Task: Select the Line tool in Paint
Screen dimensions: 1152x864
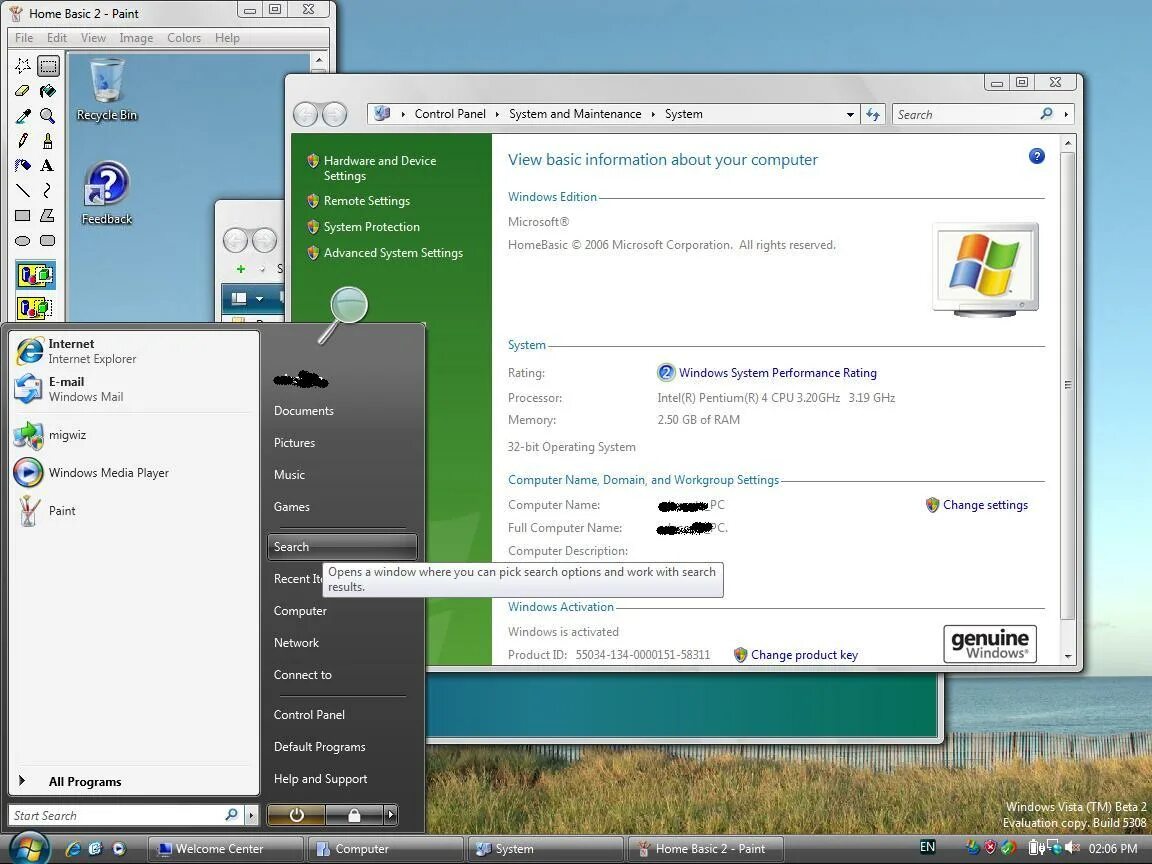Action: point(23,190)
